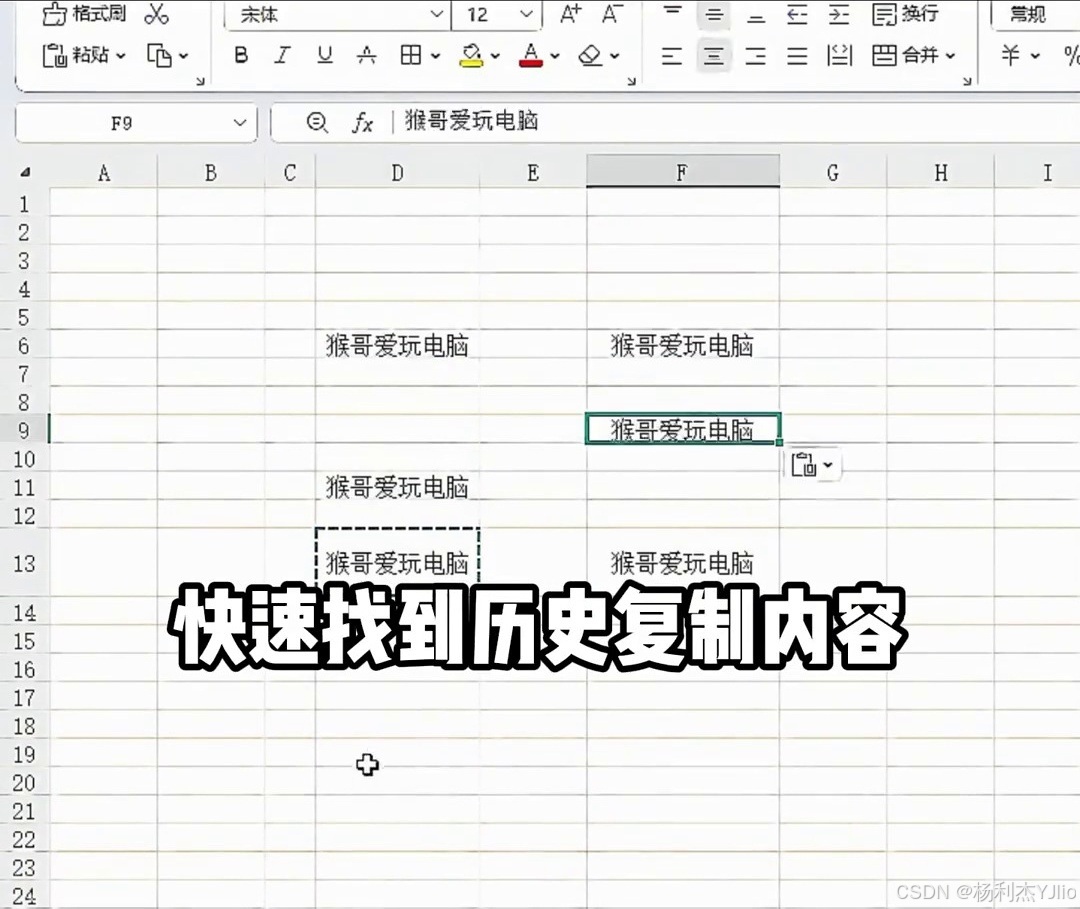Select column A header
This screenshot has width=1080, height=909.
(104, 173)
